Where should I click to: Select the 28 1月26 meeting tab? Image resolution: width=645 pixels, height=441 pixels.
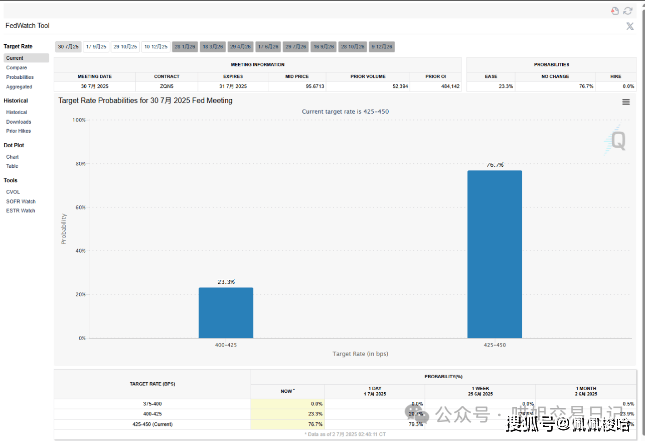tap(185, 47)
